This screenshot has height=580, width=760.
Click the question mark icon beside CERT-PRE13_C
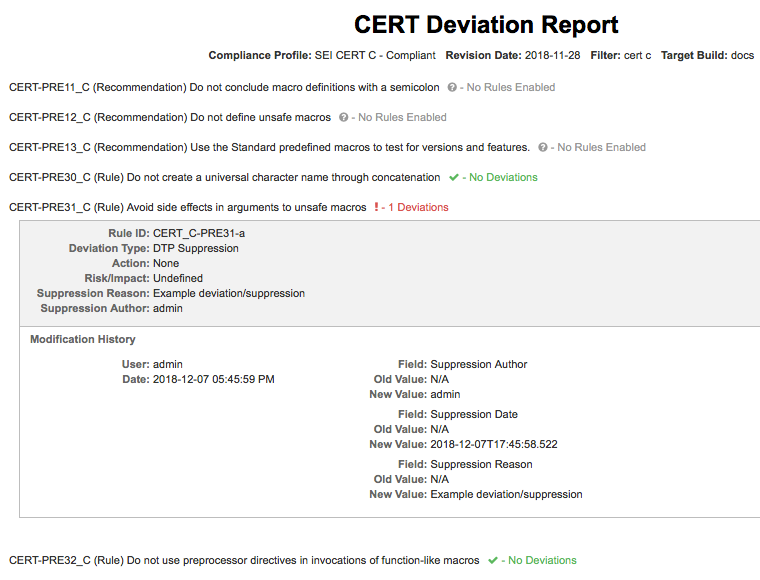[x=543, y=147]
